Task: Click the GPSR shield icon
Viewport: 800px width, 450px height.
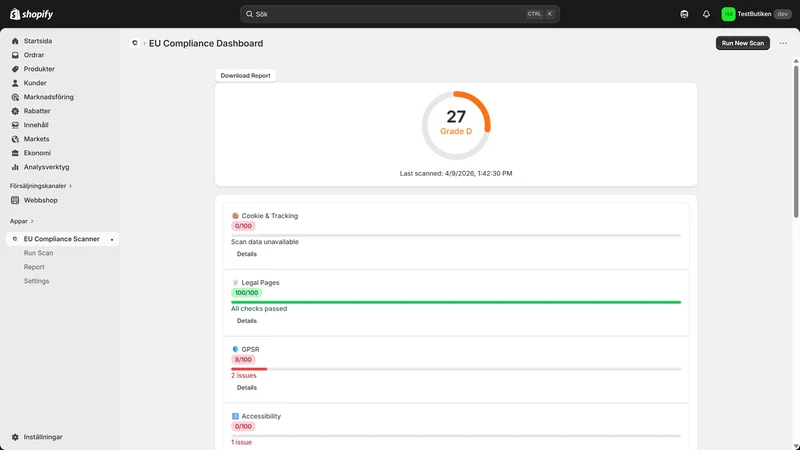Action: pyautogui.click(x=235, y=349)
